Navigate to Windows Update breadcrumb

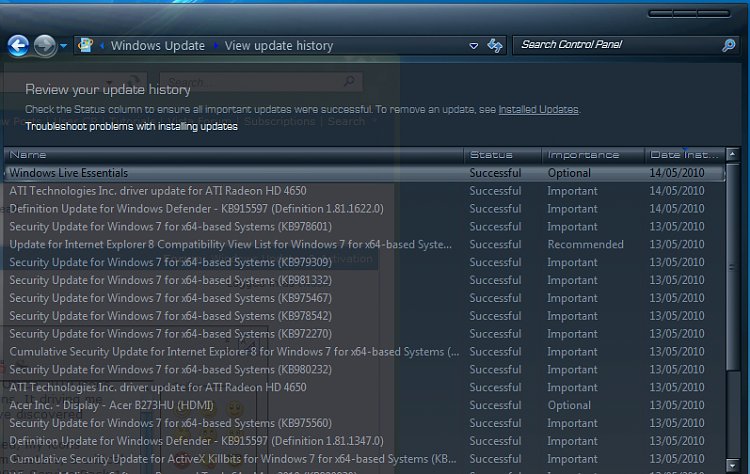(158, 46)
